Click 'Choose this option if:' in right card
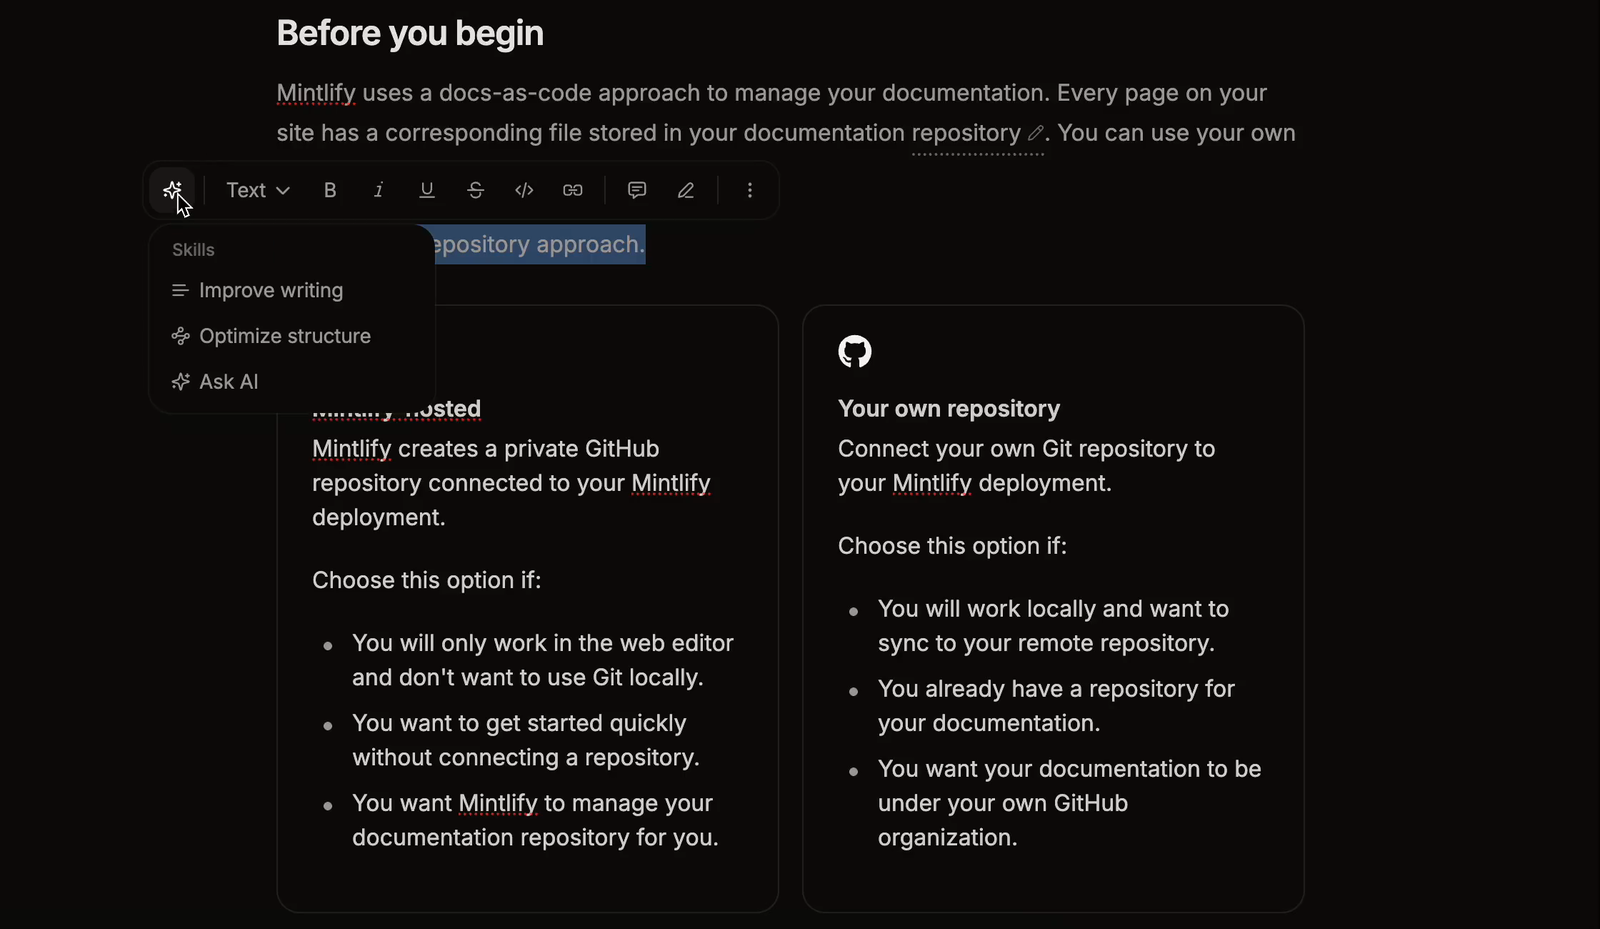Screen dimensions: 1600x929 tap(952, 546)
